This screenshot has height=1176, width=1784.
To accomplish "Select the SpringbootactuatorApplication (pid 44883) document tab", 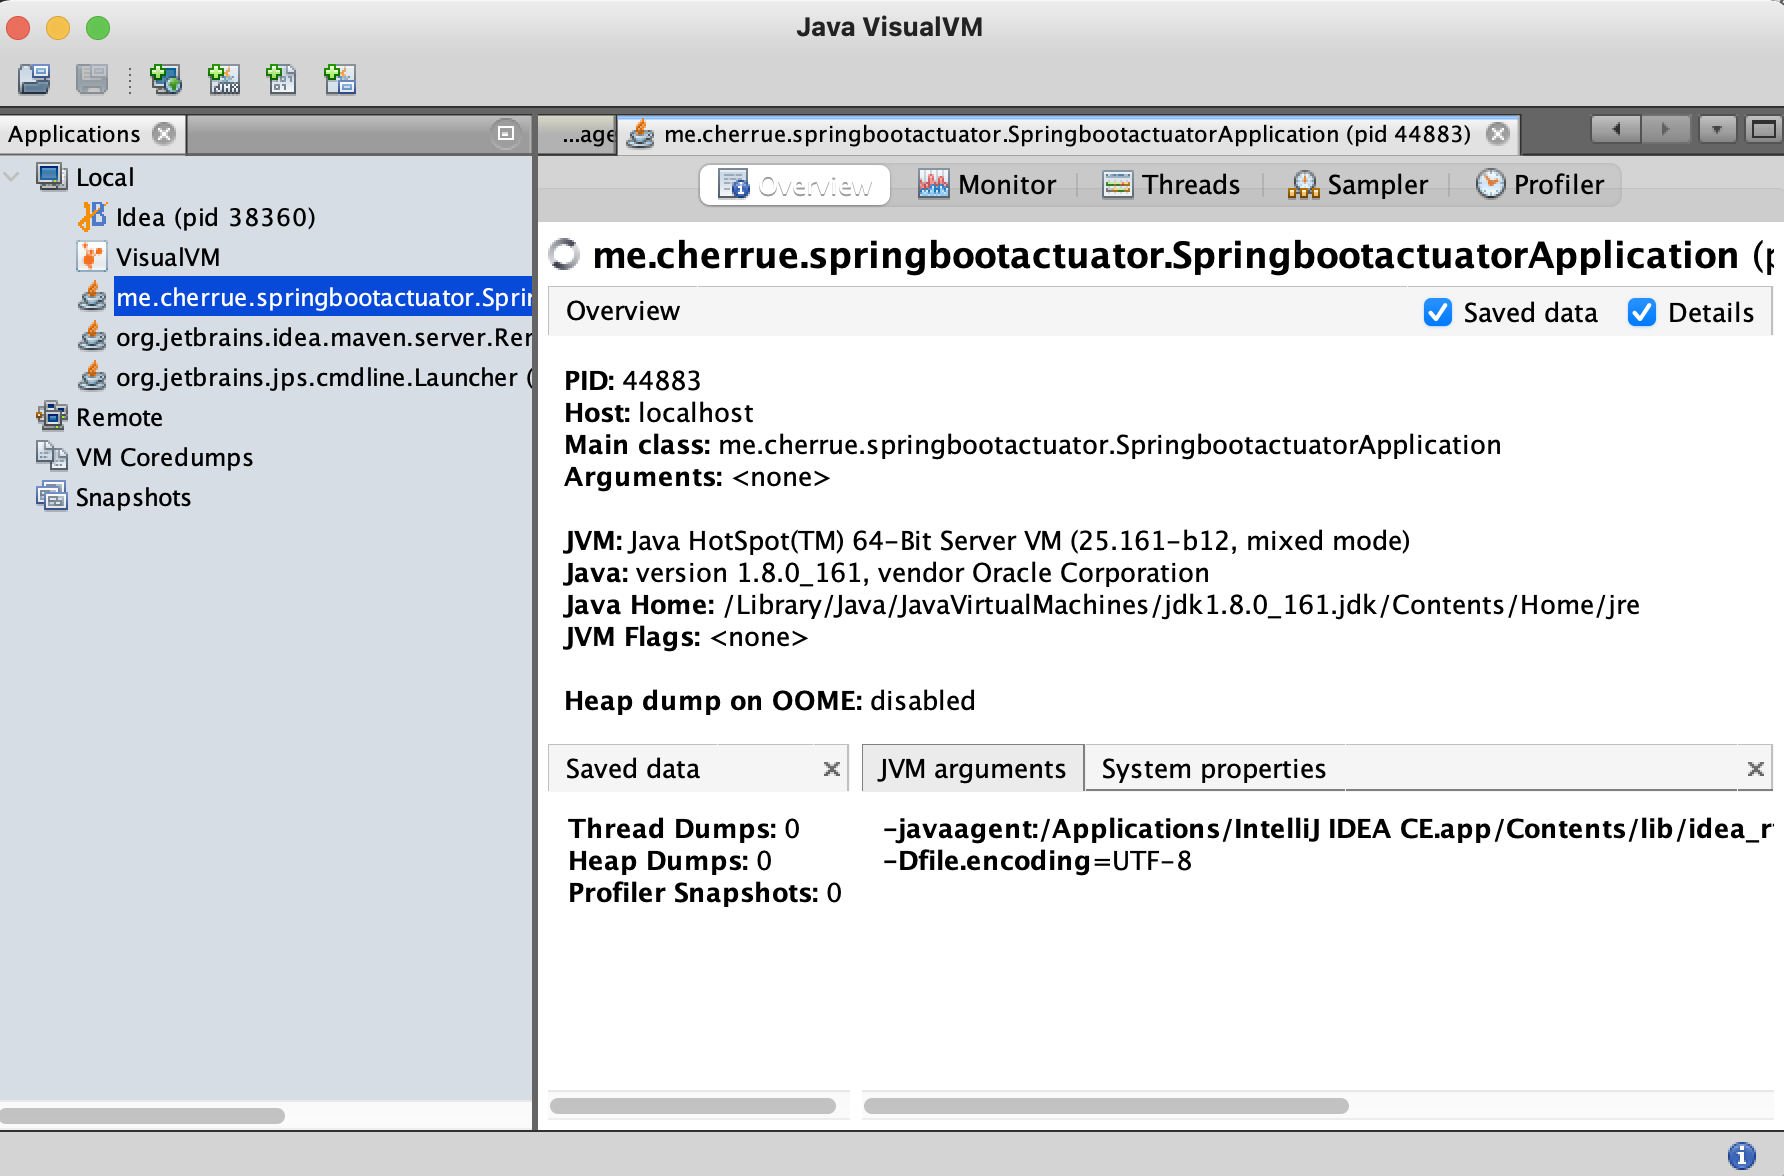I will (1067, 134).
